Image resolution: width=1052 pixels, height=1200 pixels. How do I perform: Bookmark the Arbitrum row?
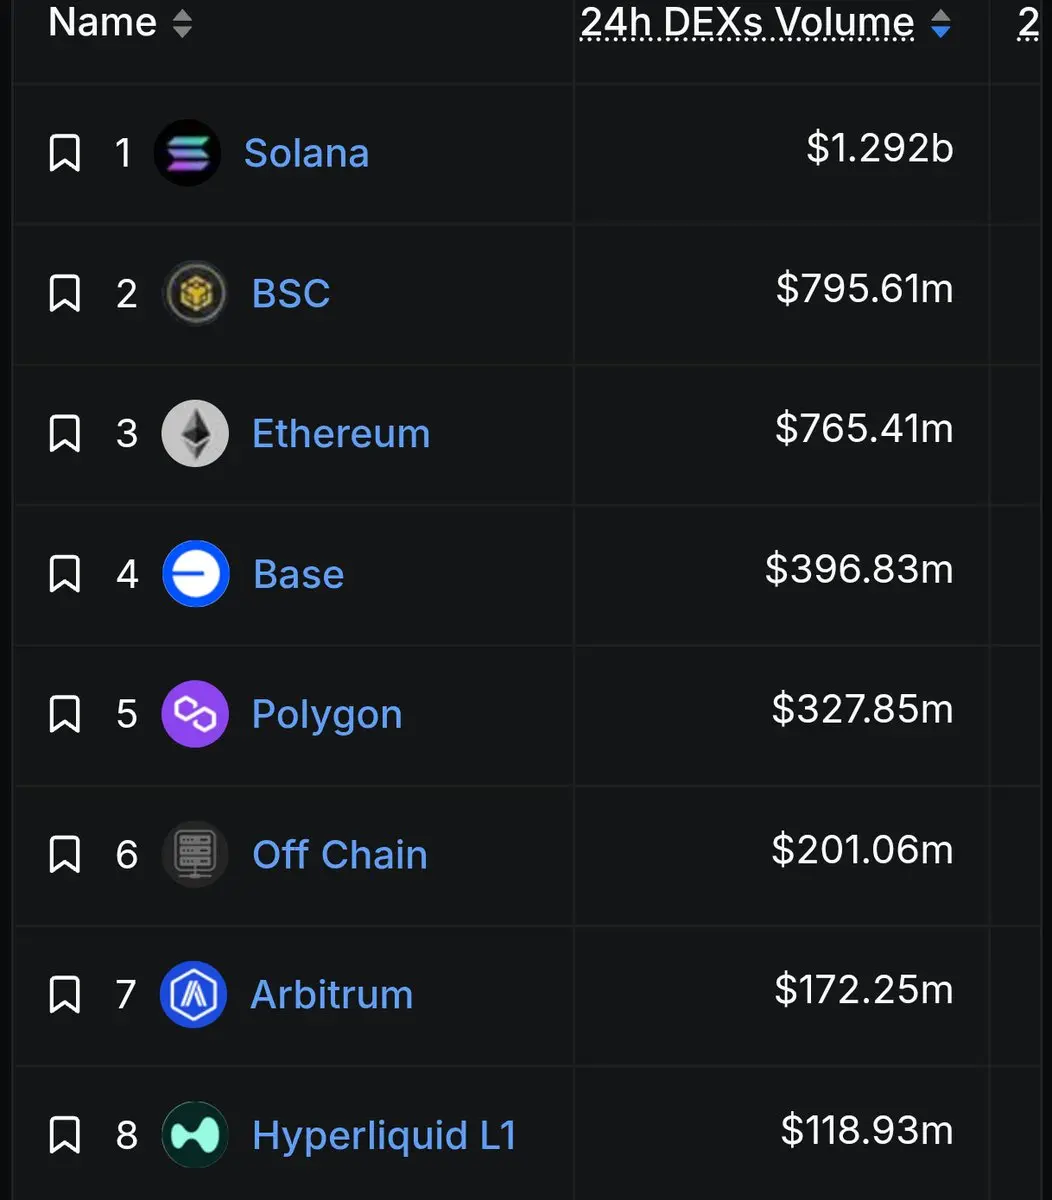[x=65, y=995]
